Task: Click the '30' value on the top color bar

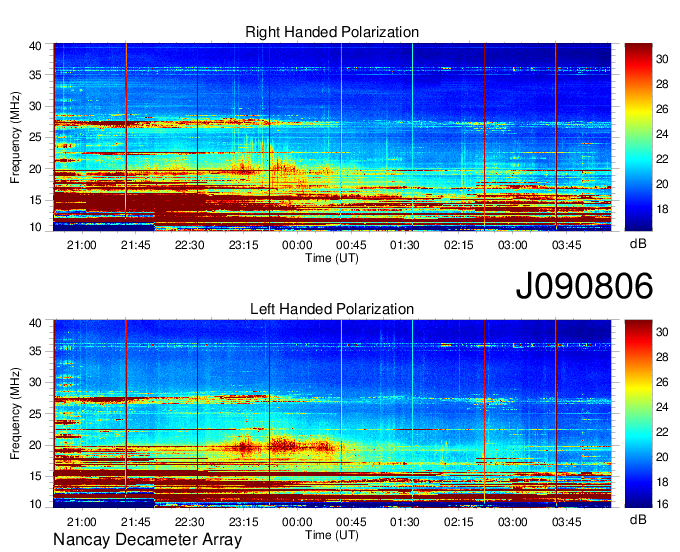Action: 662,59
